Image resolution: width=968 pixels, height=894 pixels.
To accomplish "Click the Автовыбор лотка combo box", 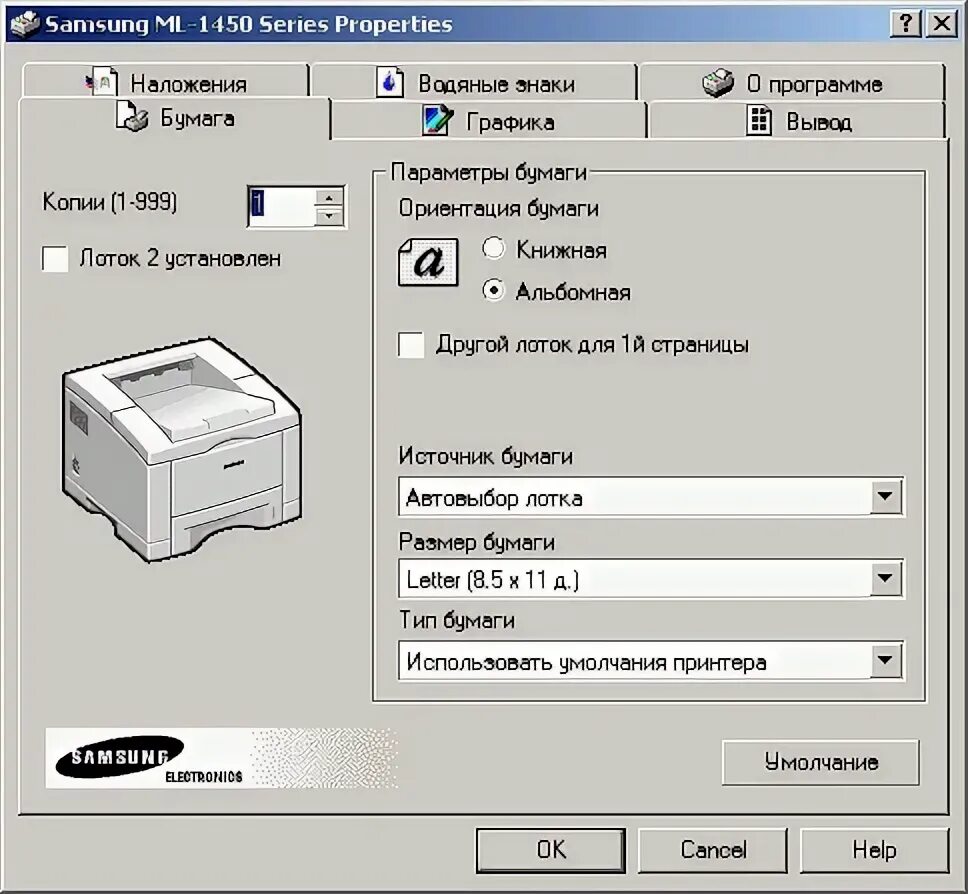I will pos(651,496).
